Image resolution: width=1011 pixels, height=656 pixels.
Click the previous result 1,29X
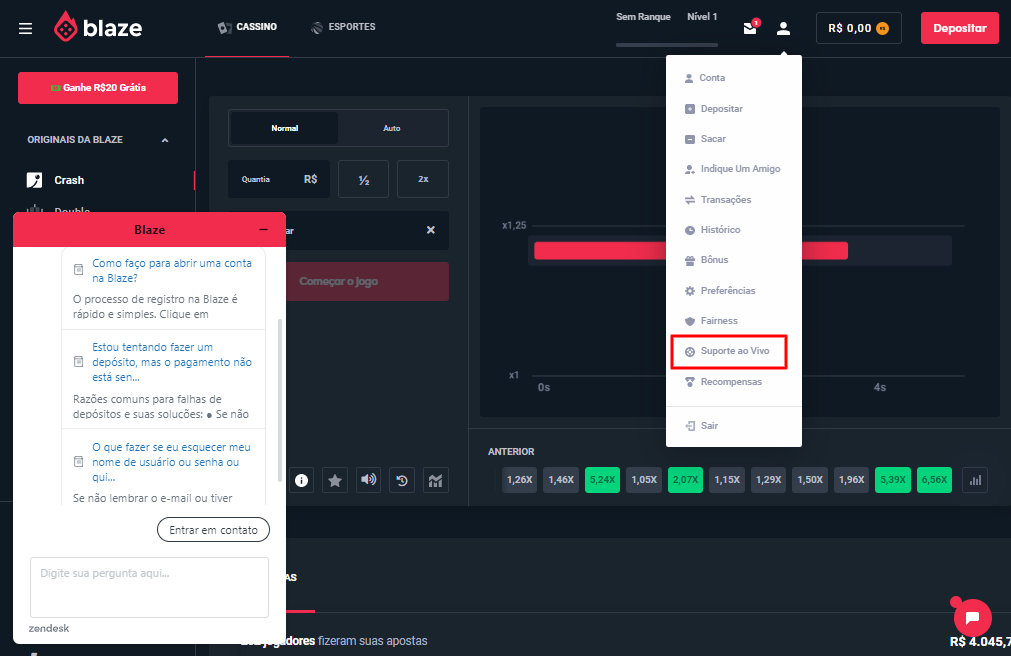point(769,480)
